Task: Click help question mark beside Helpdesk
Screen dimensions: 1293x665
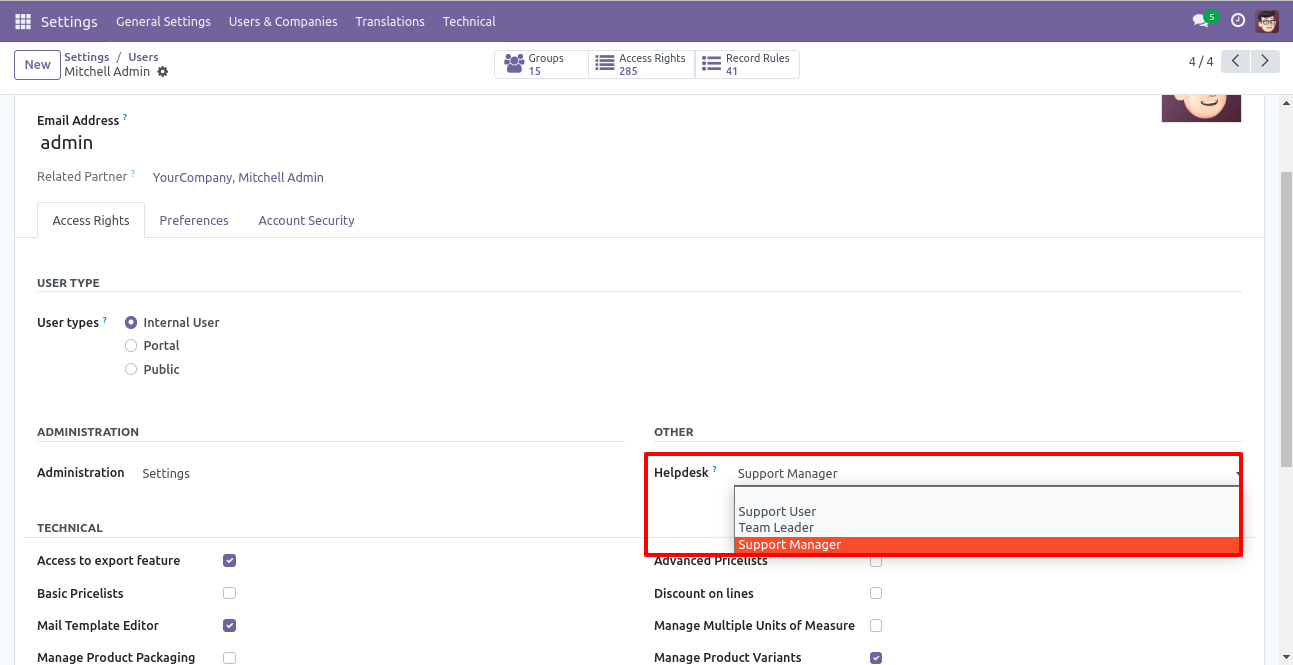Action: coord(714,470)
